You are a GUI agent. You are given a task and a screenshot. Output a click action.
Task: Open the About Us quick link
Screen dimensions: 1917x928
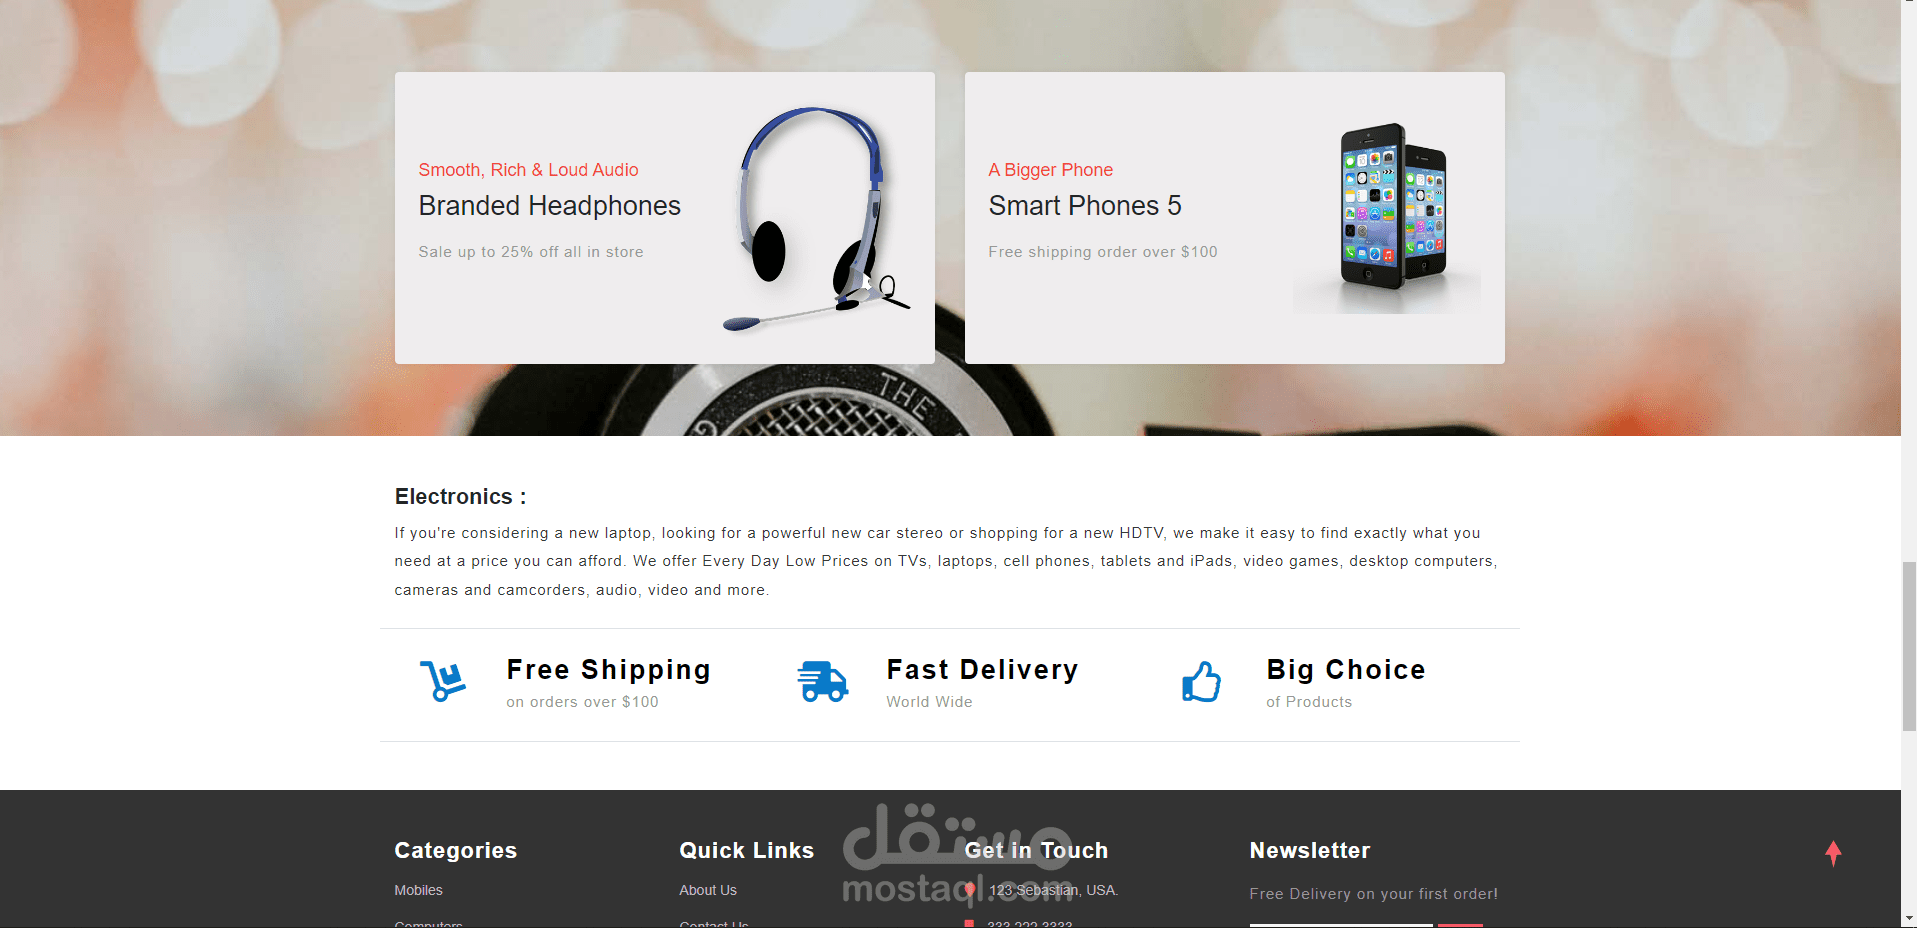pyautogui.click(x=708, y=890)
